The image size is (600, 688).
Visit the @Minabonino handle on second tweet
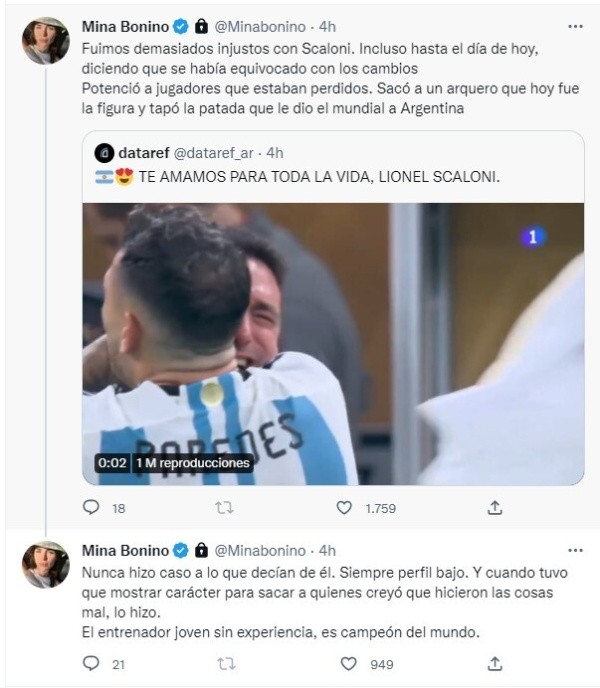(260, 551)
